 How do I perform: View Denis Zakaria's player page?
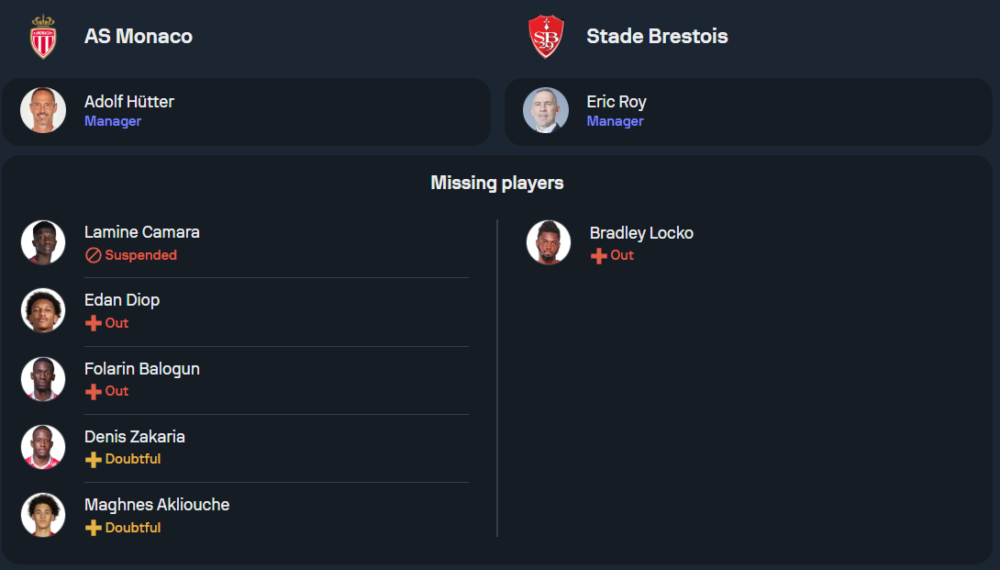pyautogui.click(x=134, y=437)
